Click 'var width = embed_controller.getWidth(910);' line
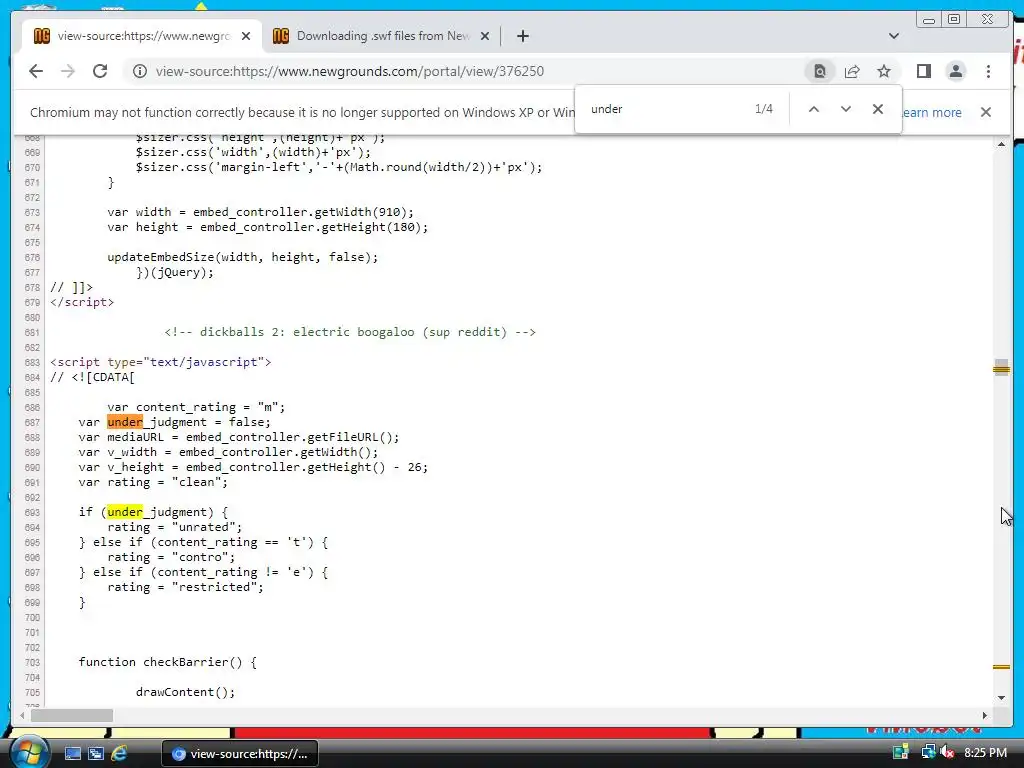Viewport: 1024px width, 768px height. point(261,212)
